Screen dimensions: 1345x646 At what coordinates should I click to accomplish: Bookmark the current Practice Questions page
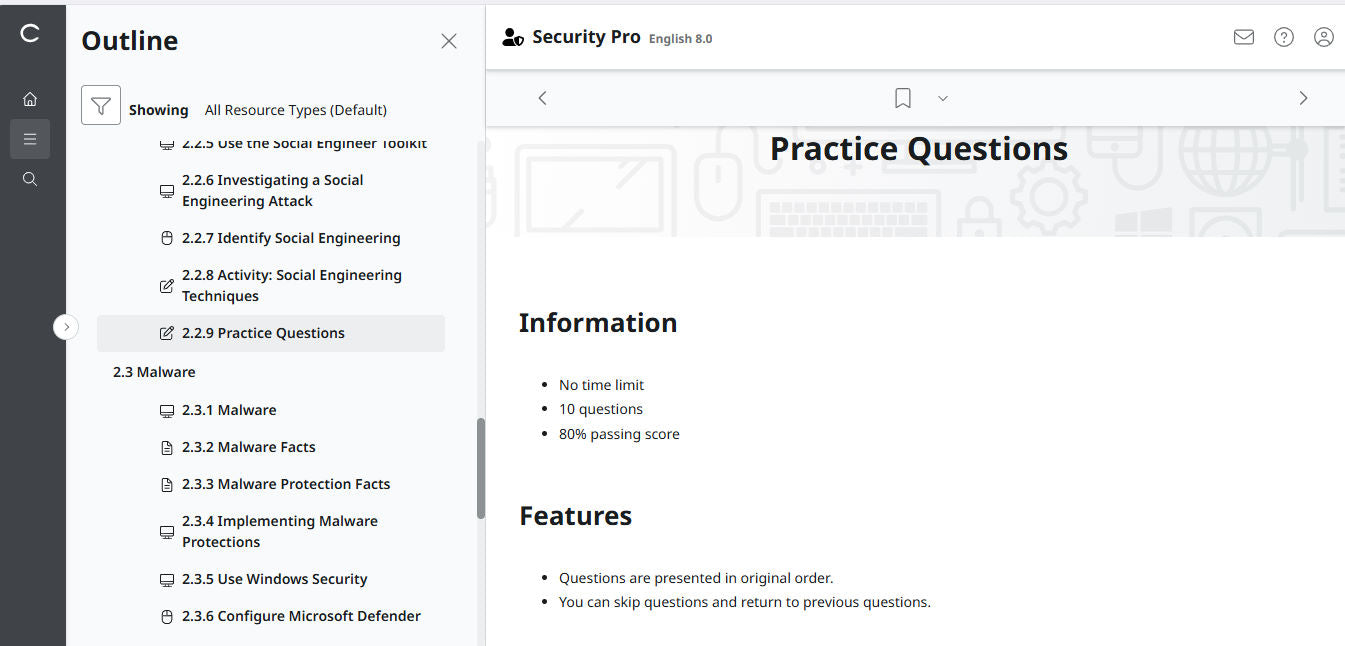click(902, 97)
